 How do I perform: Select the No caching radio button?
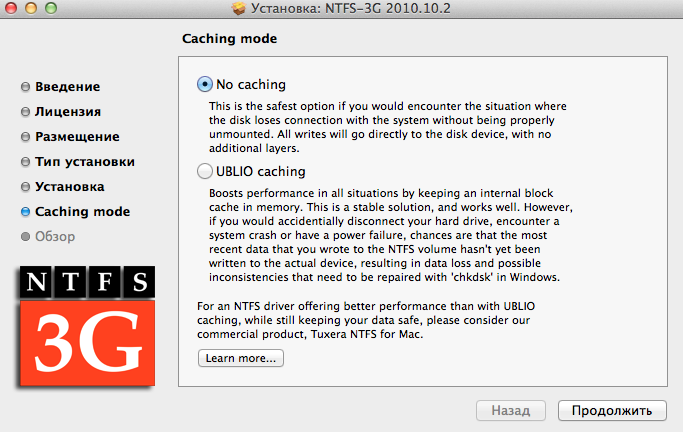pyautogui.click(x=205, y=84)
